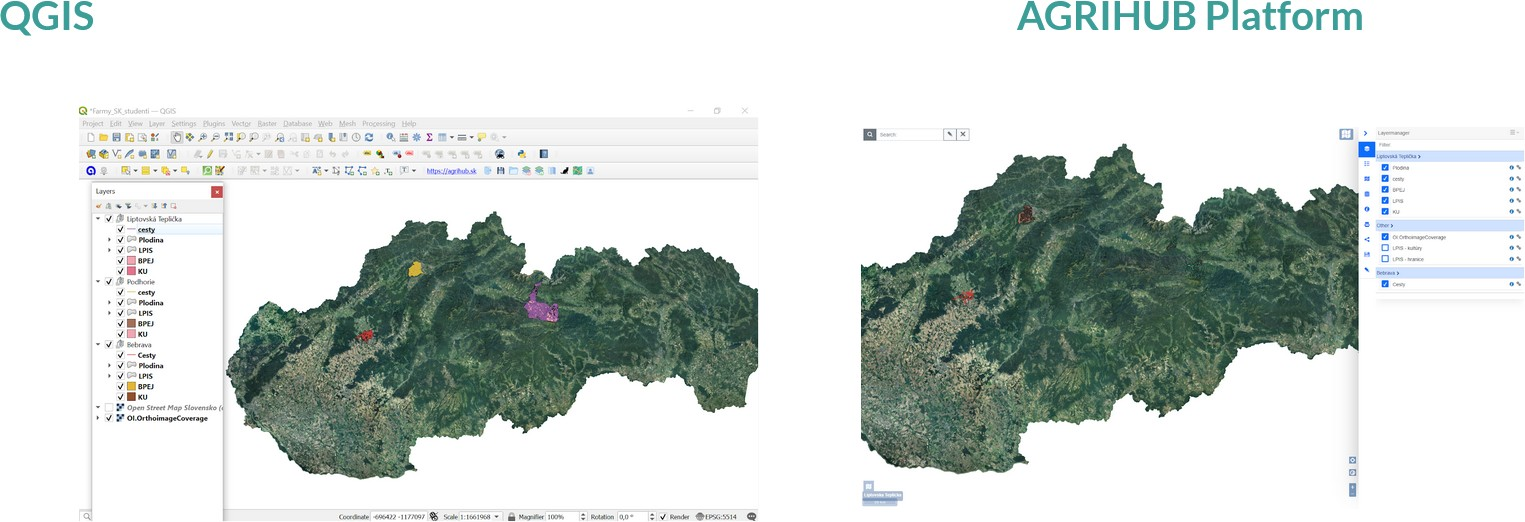The width and height of the screenshot is (1525, 522).
Task: Click the blue Layermanager sidebar icon
Action: (x=1367, y=149)
